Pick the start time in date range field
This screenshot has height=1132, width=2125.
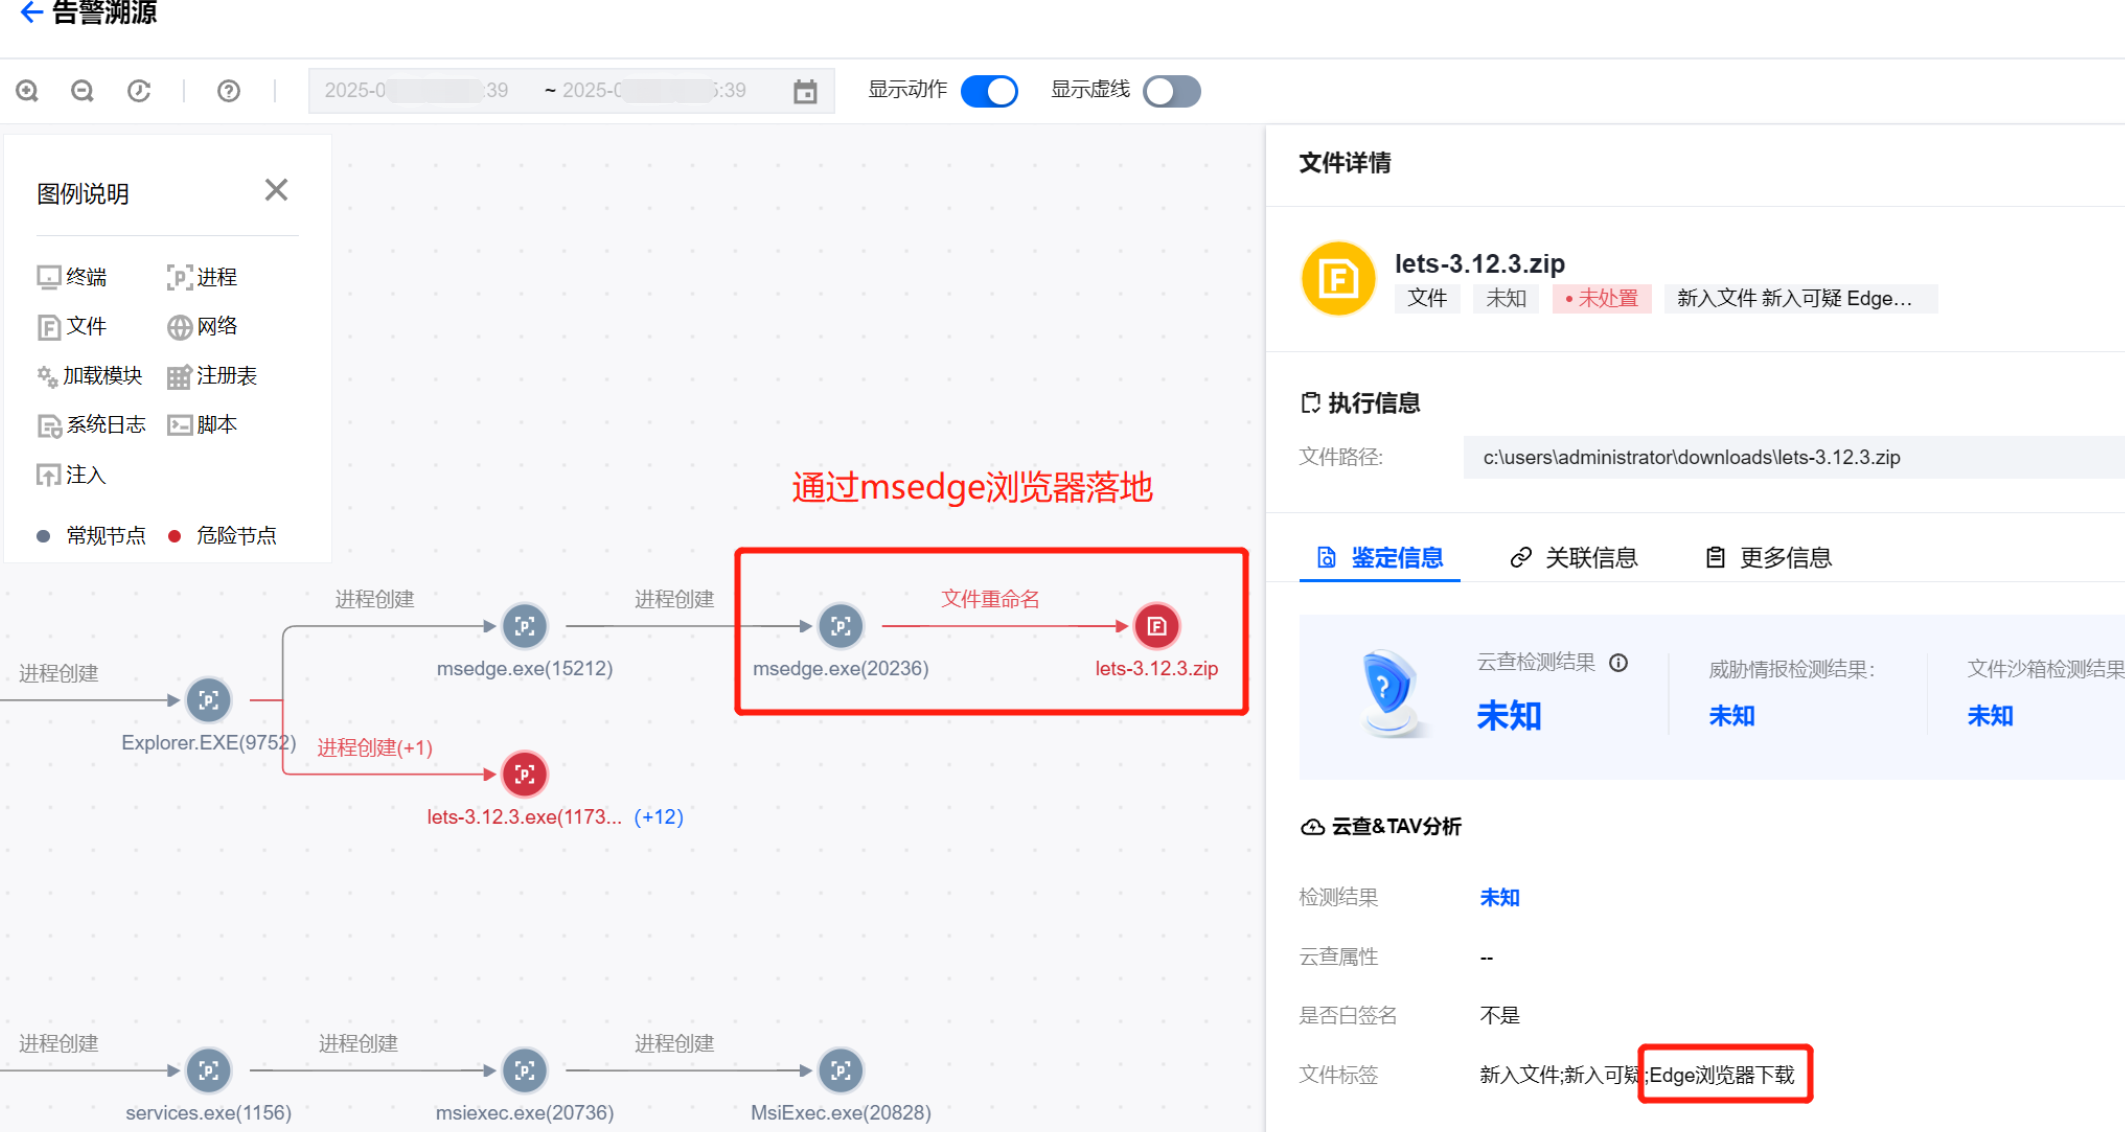click(416, 91)
